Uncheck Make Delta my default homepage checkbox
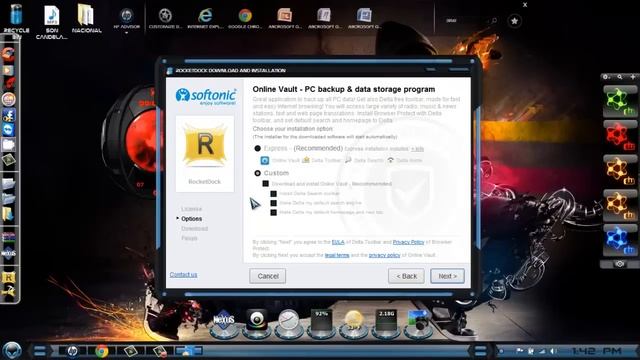The height and width of the screenshot is (360, 640). pyautogui.click(x=273, y=212)
